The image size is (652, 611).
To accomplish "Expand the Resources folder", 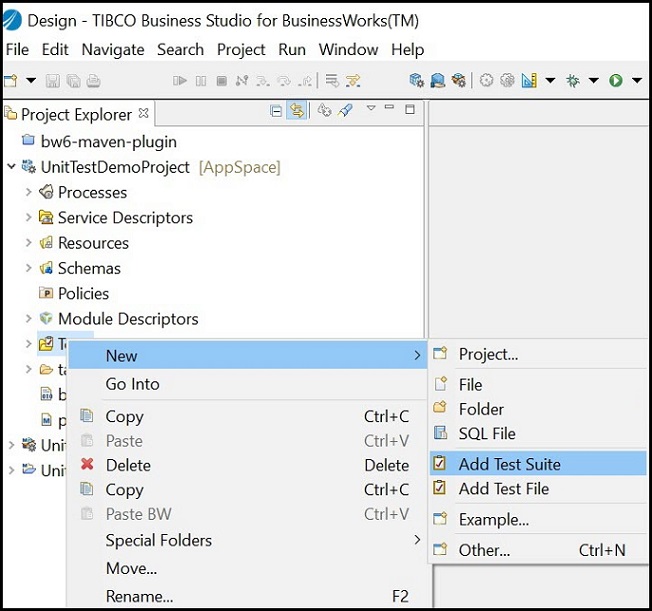I will (x=28, y=243).
